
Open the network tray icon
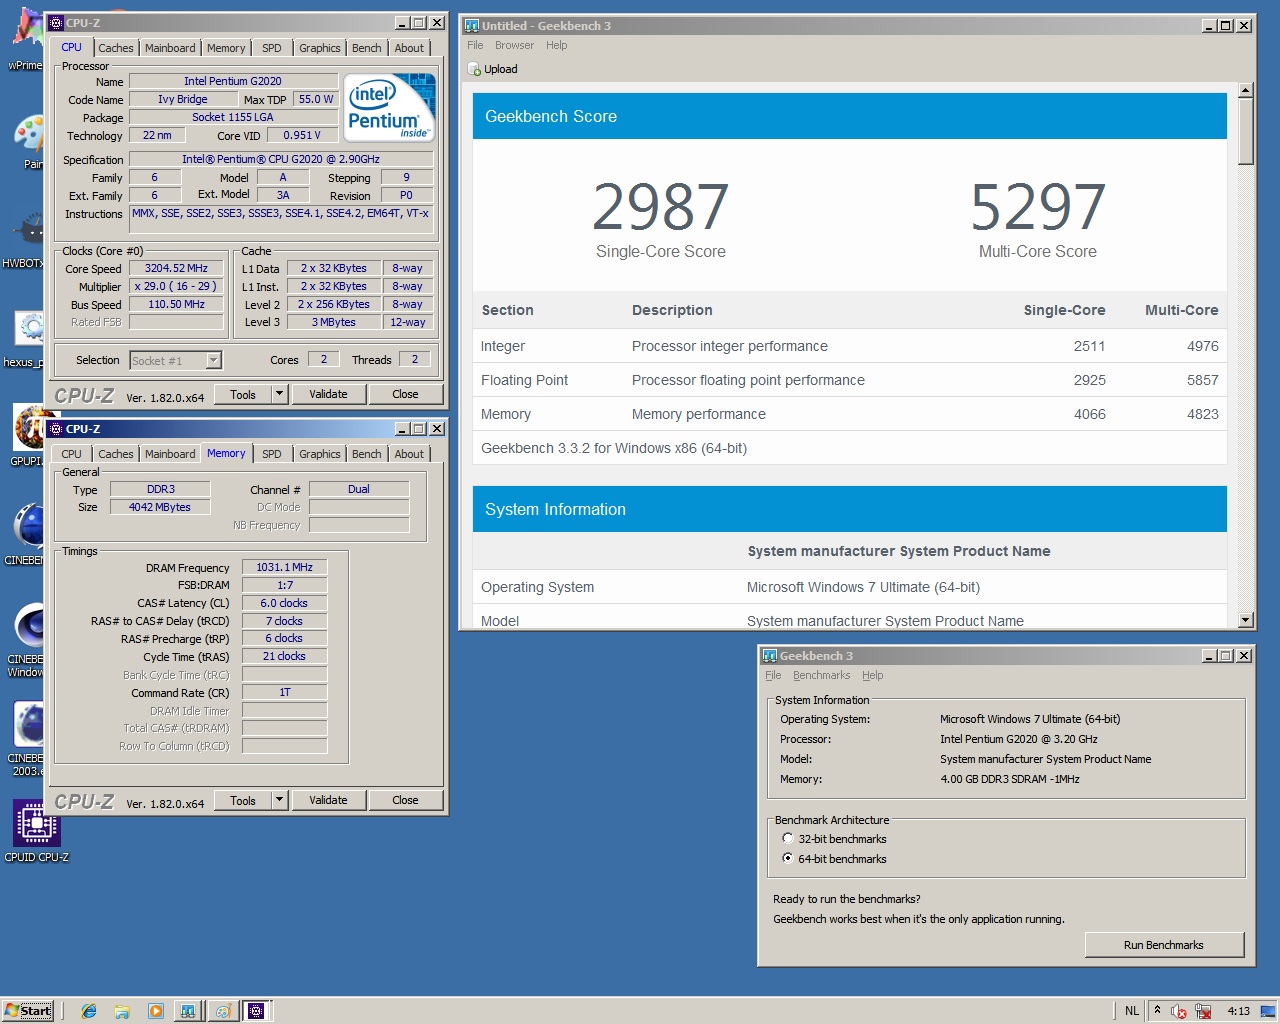click(x=1203, y=1011)
